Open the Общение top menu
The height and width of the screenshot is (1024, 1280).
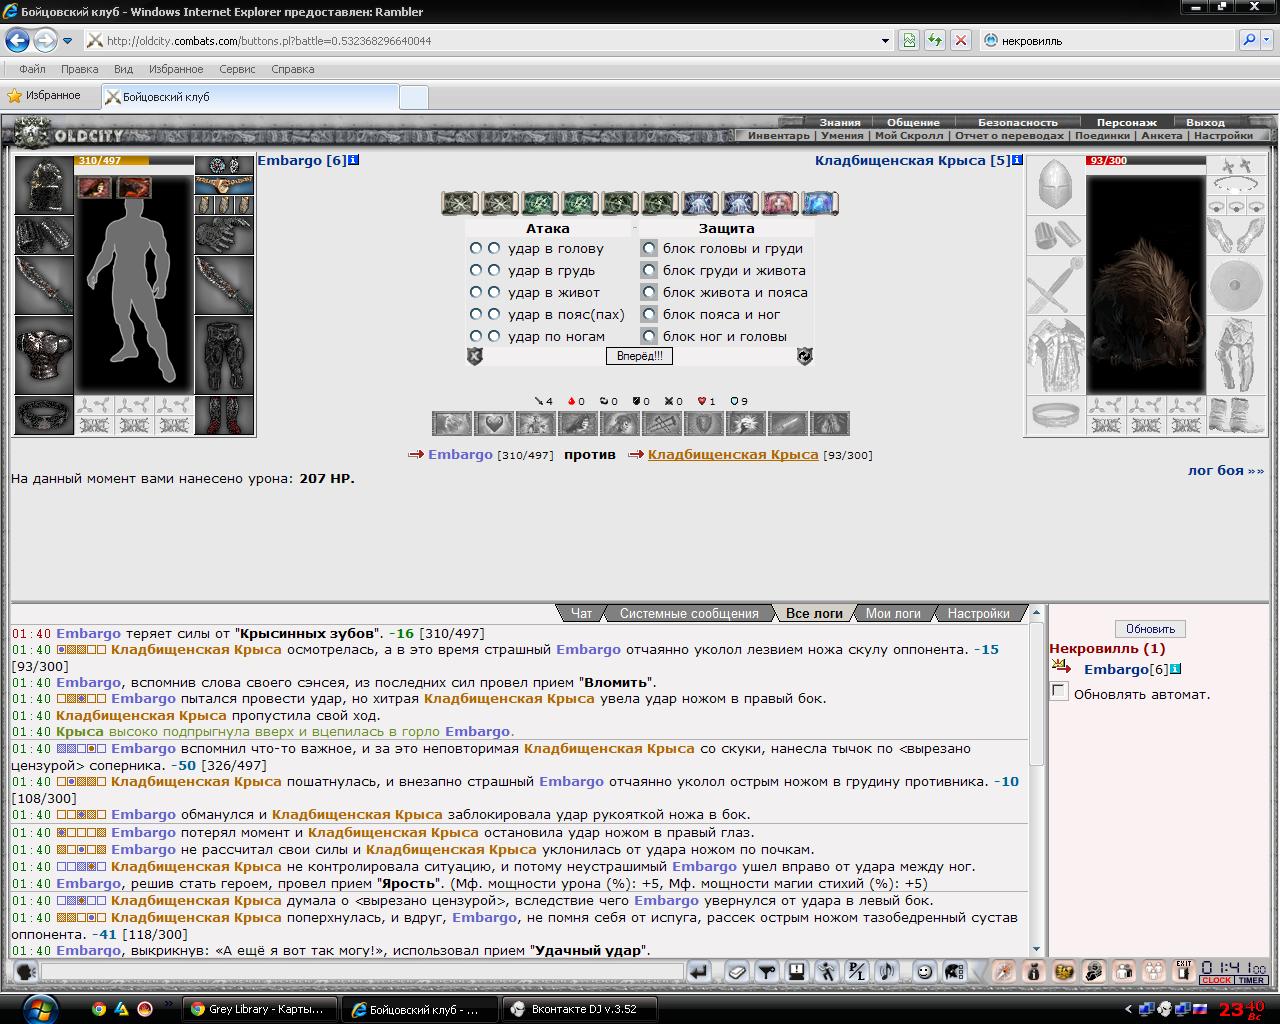pyautogui.click(x=913, y=122)
